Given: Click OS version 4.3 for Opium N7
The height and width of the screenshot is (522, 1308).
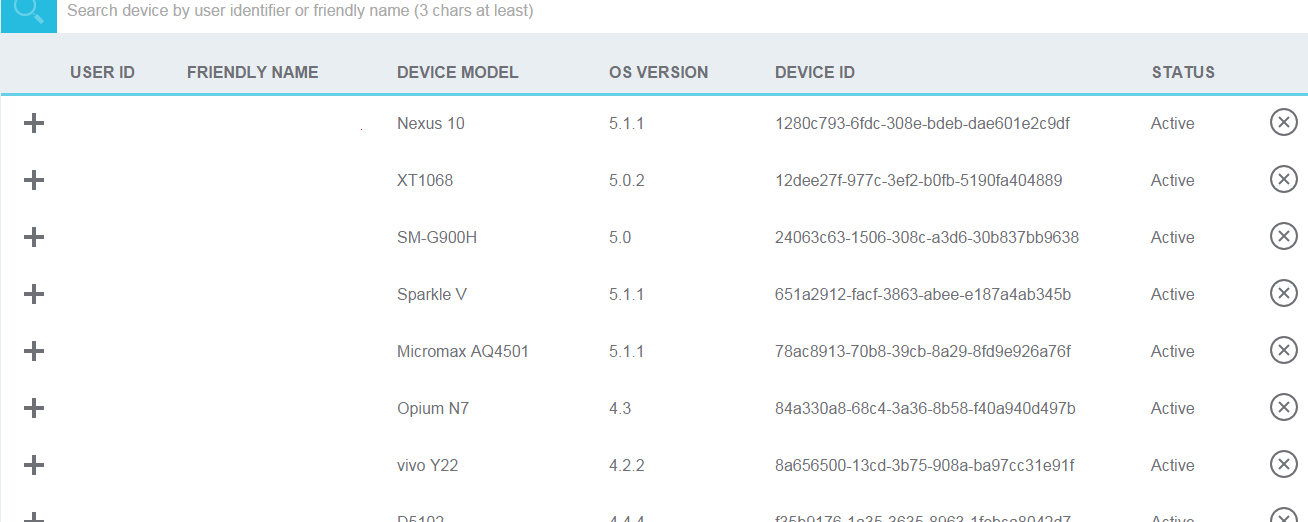Looking at the screenshot, I should pyautogui.click(x=620, y=408).
